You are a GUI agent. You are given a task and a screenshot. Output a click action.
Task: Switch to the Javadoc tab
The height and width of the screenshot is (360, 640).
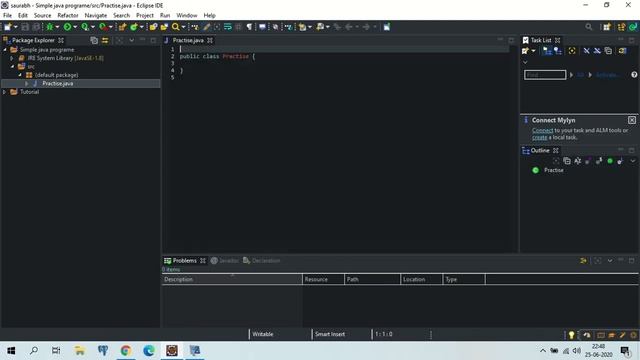click(x=225, y=260)
